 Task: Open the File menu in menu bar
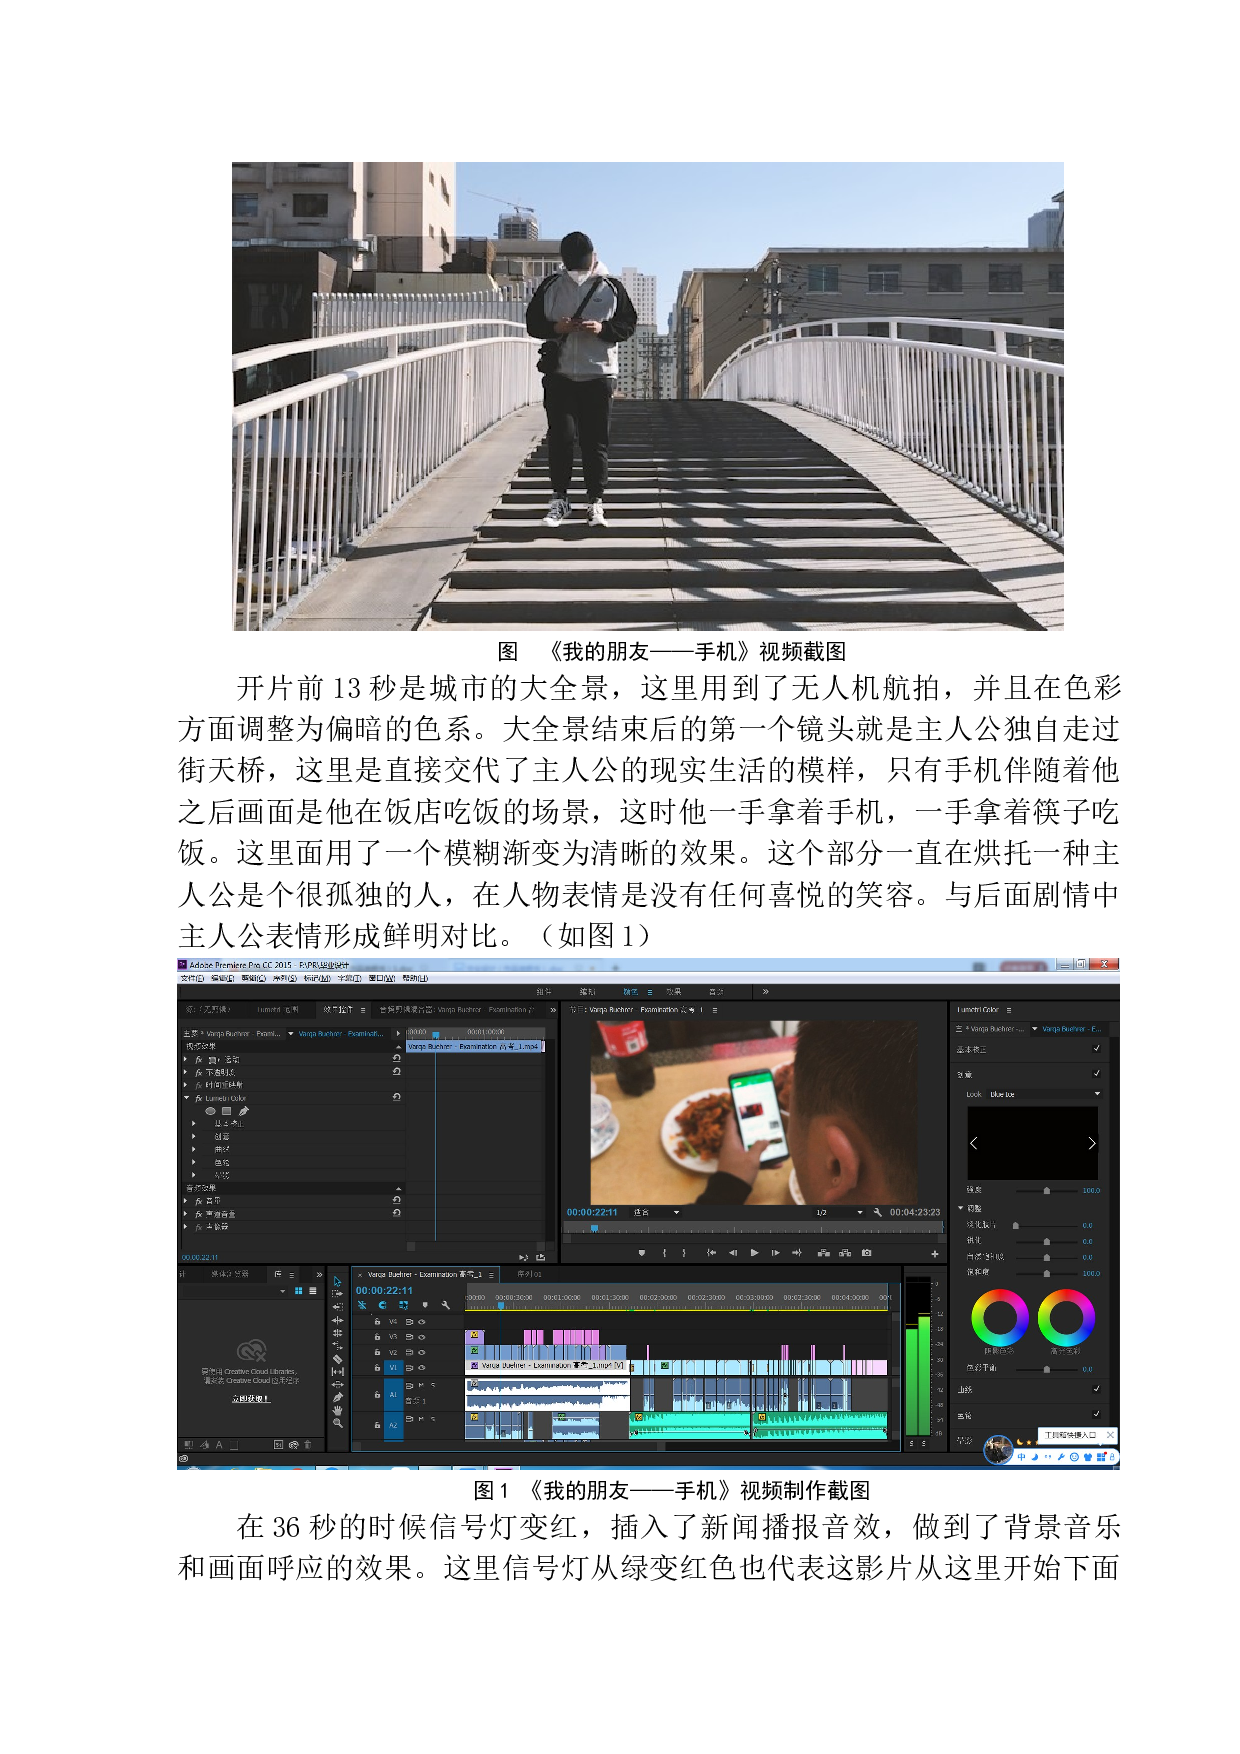pos(192,978)
